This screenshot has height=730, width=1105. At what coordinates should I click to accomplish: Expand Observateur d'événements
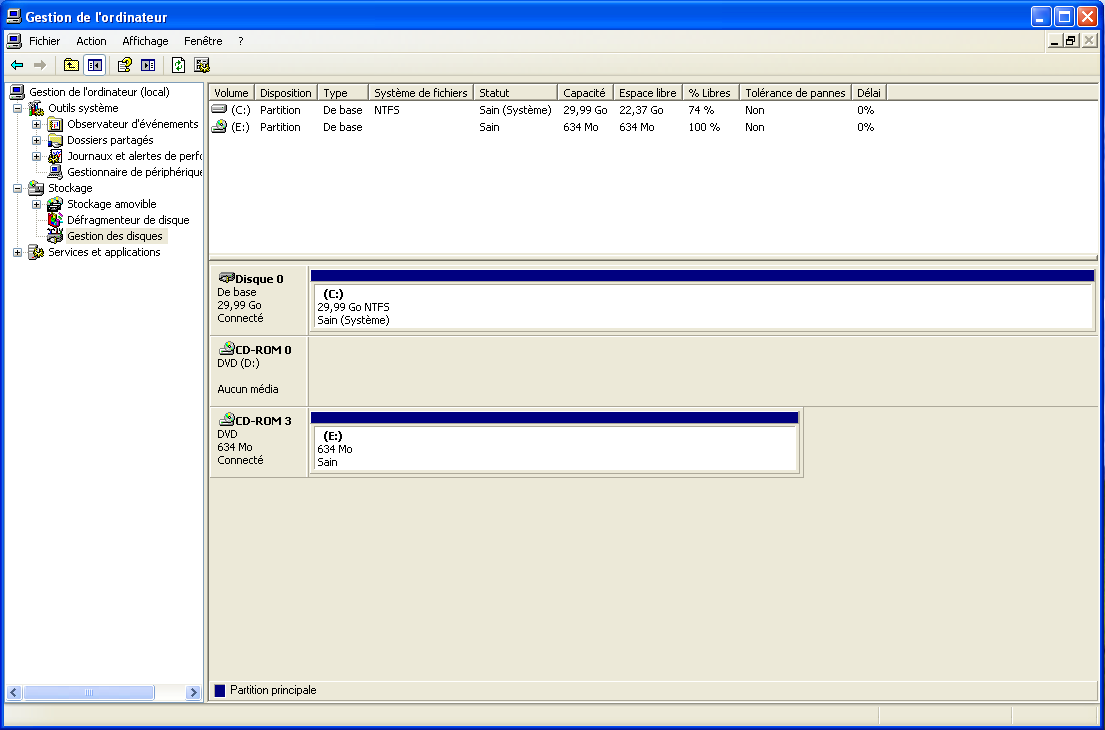click(37, 125)
